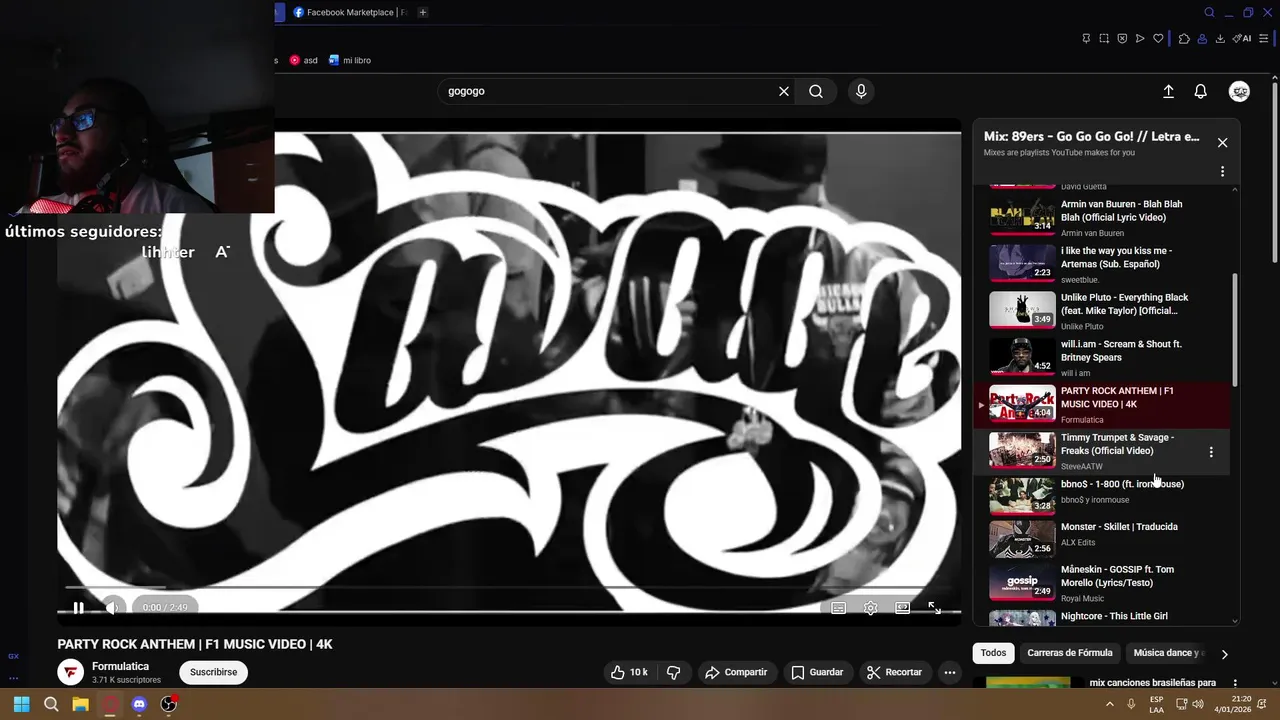This screenshot has height=720, width=1280.
Task: Toggle subtitles in the video player
Action: click(x=839, y=608)
